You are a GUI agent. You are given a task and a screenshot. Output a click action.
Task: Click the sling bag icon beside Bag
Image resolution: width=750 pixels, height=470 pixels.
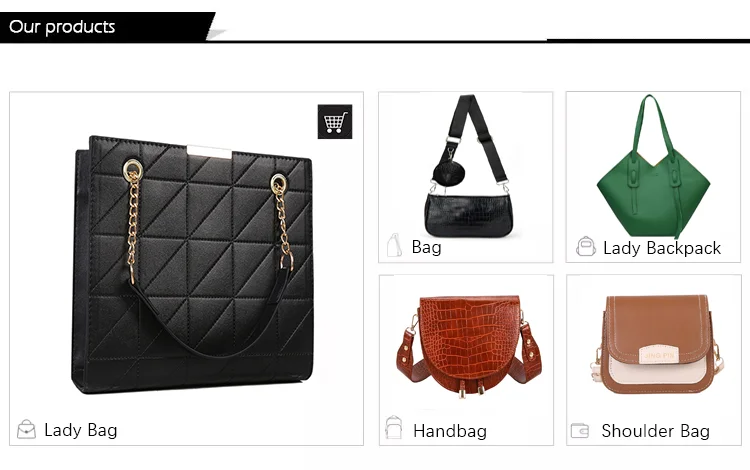[x=394, y=245]
